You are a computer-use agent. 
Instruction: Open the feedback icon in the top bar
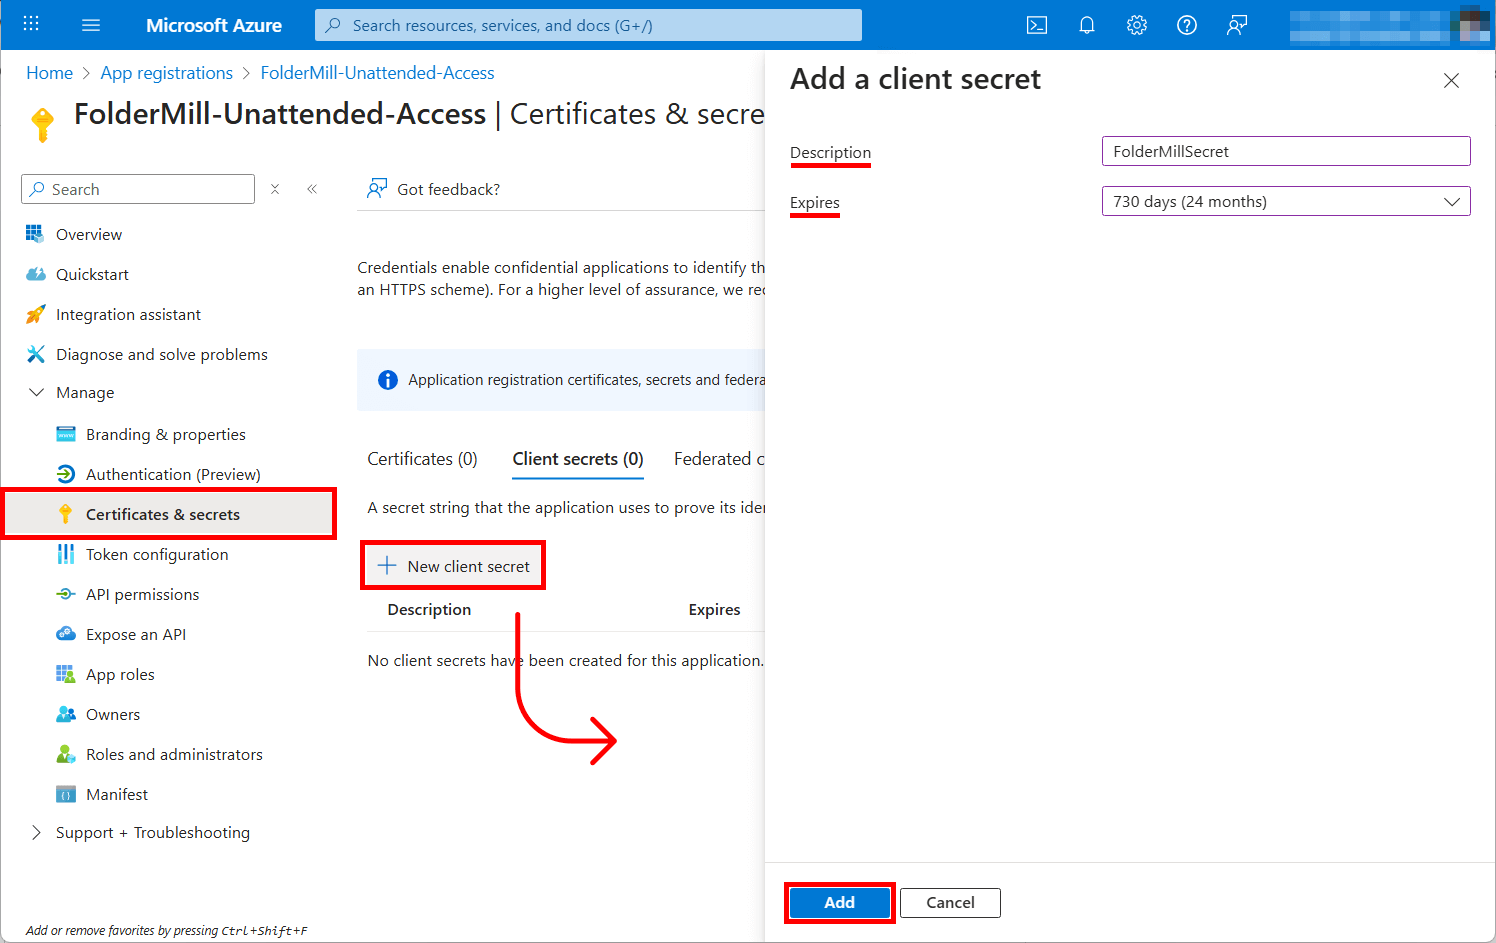tap(1237, 25)
